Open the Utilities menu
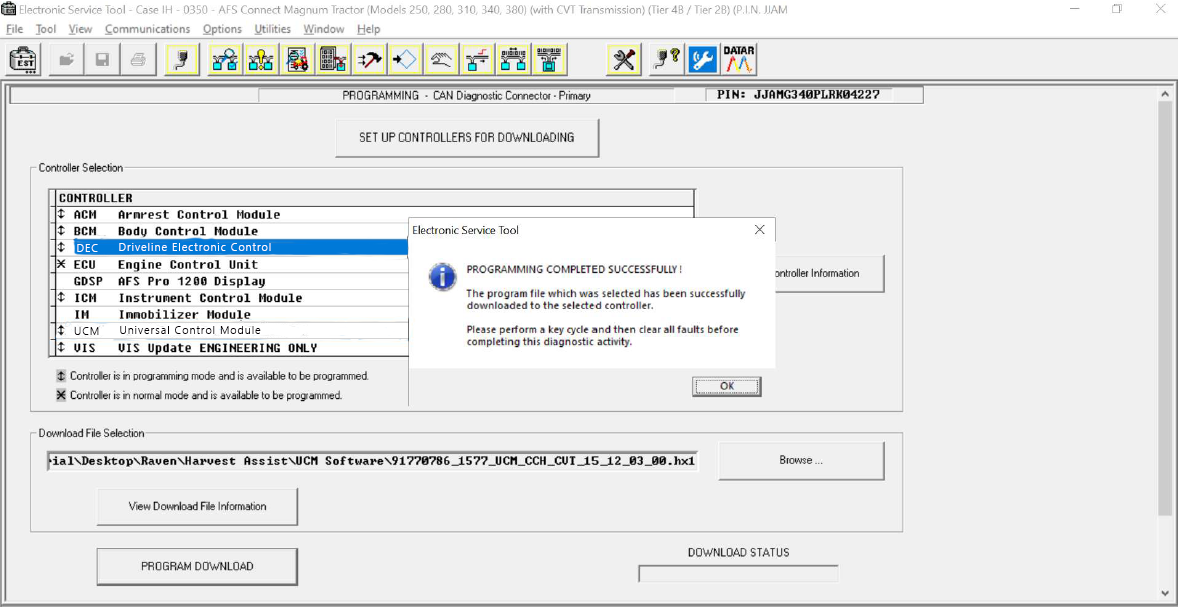 (x=272, y=29)
